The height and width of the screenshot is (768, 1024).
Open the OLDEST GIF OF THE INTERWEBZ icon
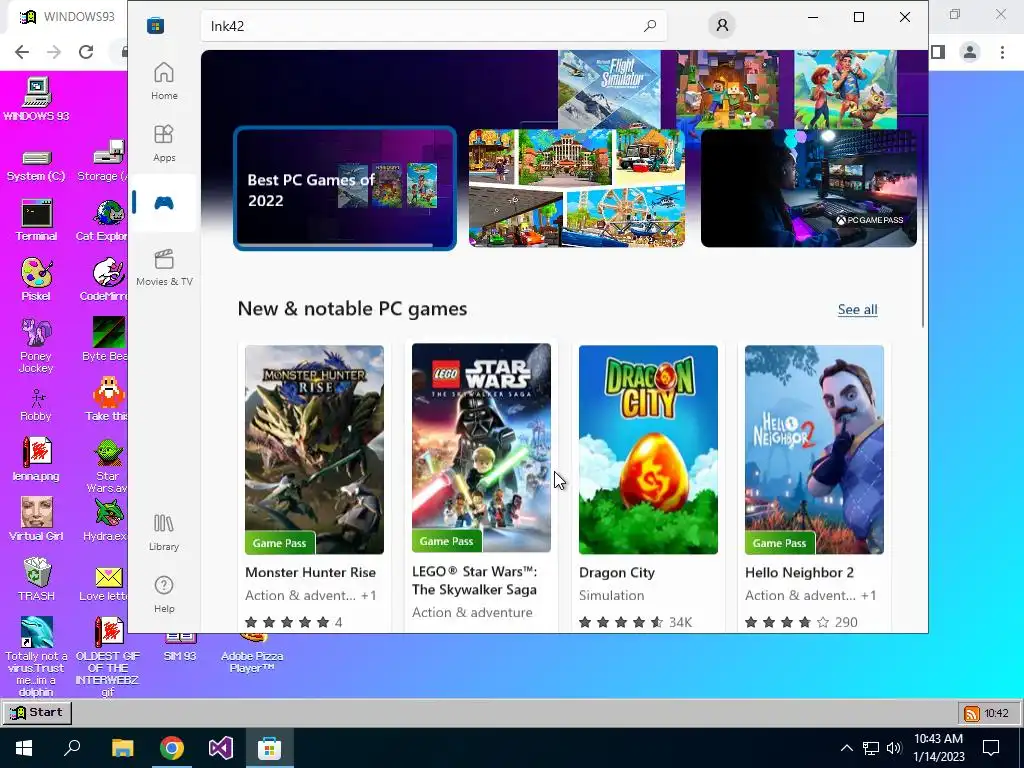[108, 656]
